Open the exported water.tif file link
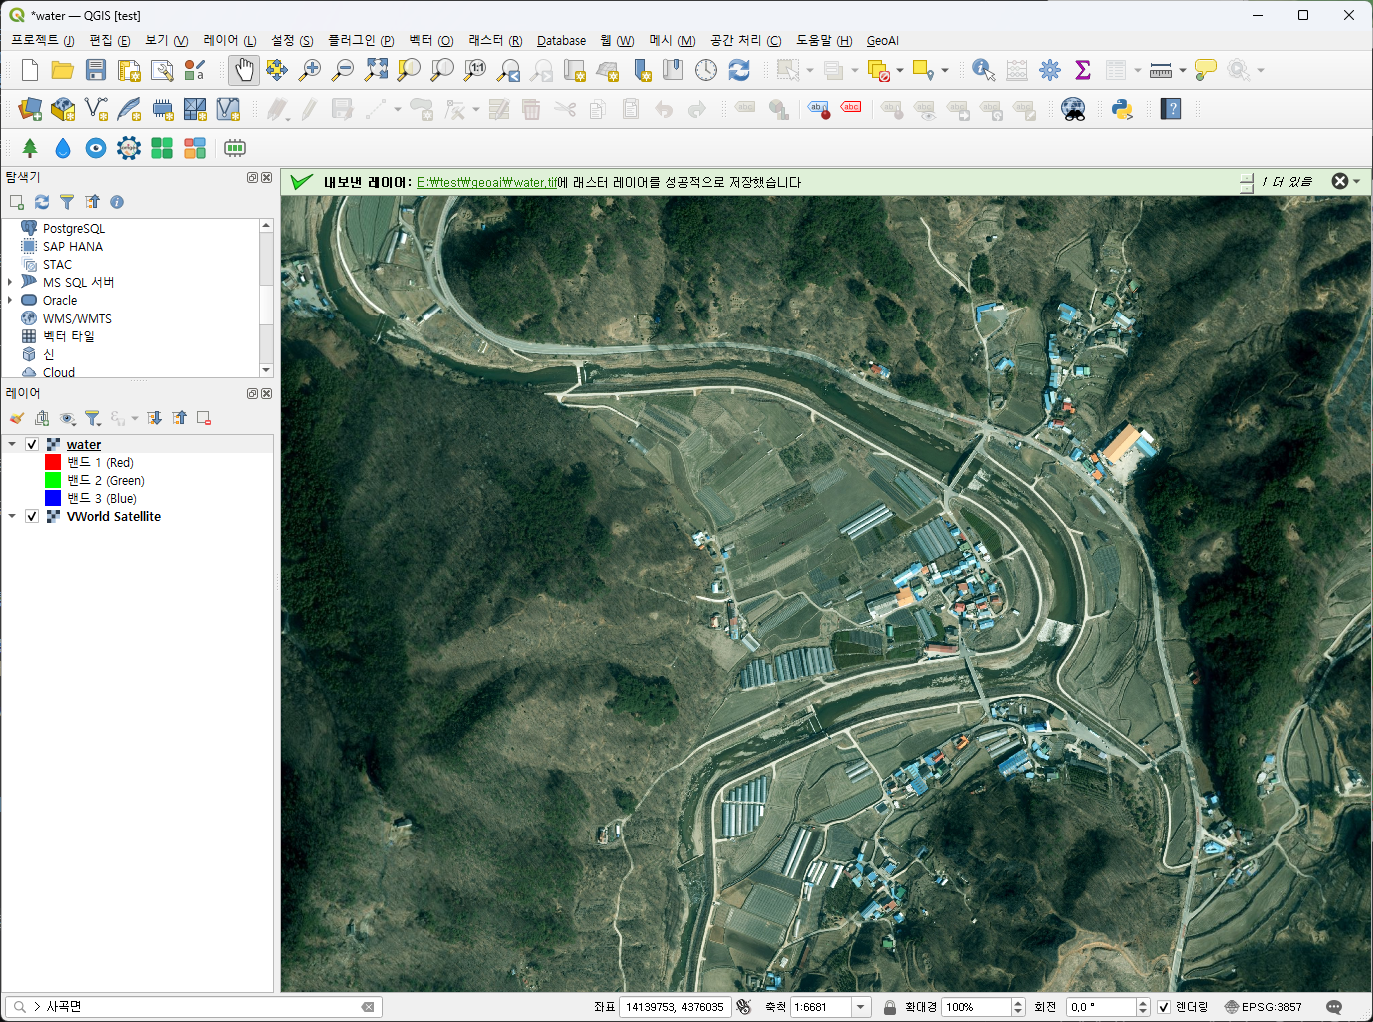This screenshot has width=1373, height=1022. pyautogui.click(x=487, y=182)
